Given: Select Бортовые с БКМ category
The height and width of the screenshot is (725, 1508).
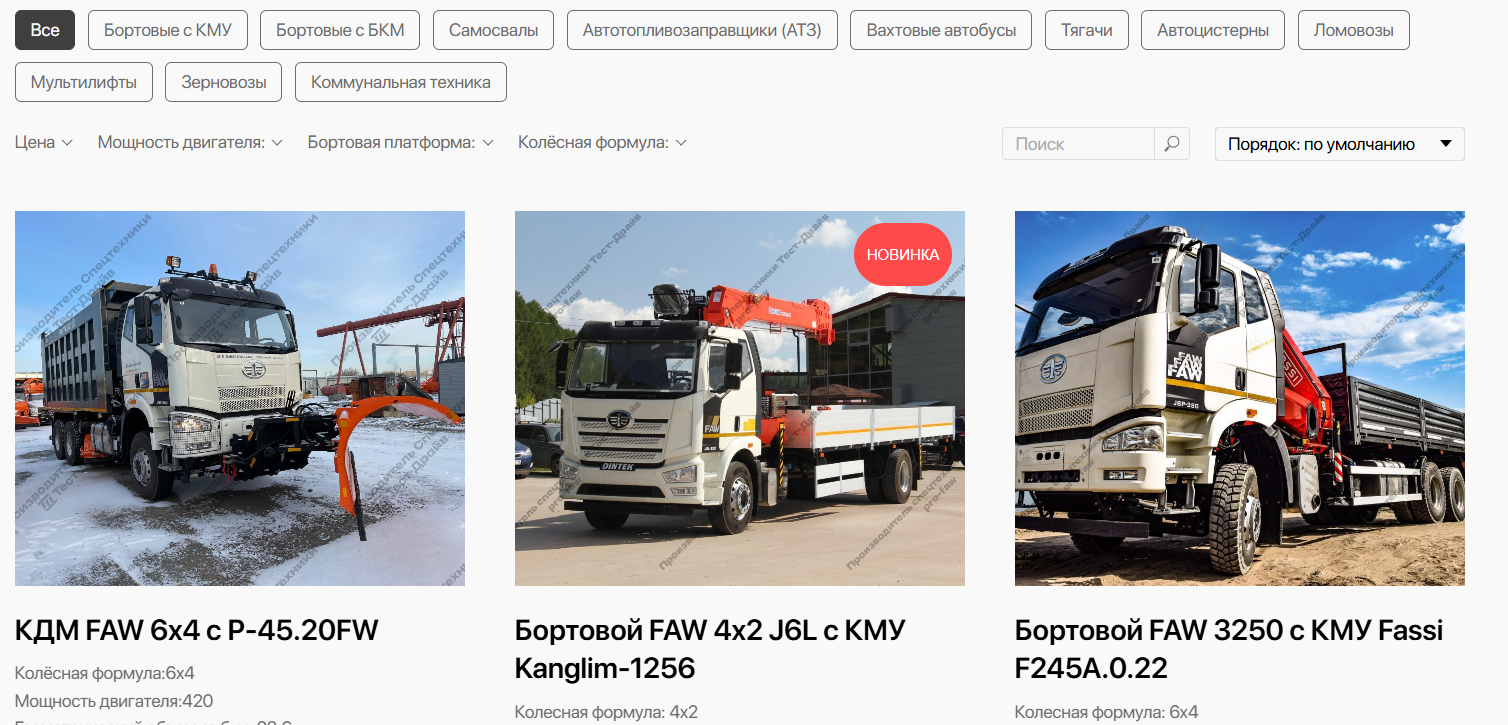Looking at the screenshot, I should point(340,30).
